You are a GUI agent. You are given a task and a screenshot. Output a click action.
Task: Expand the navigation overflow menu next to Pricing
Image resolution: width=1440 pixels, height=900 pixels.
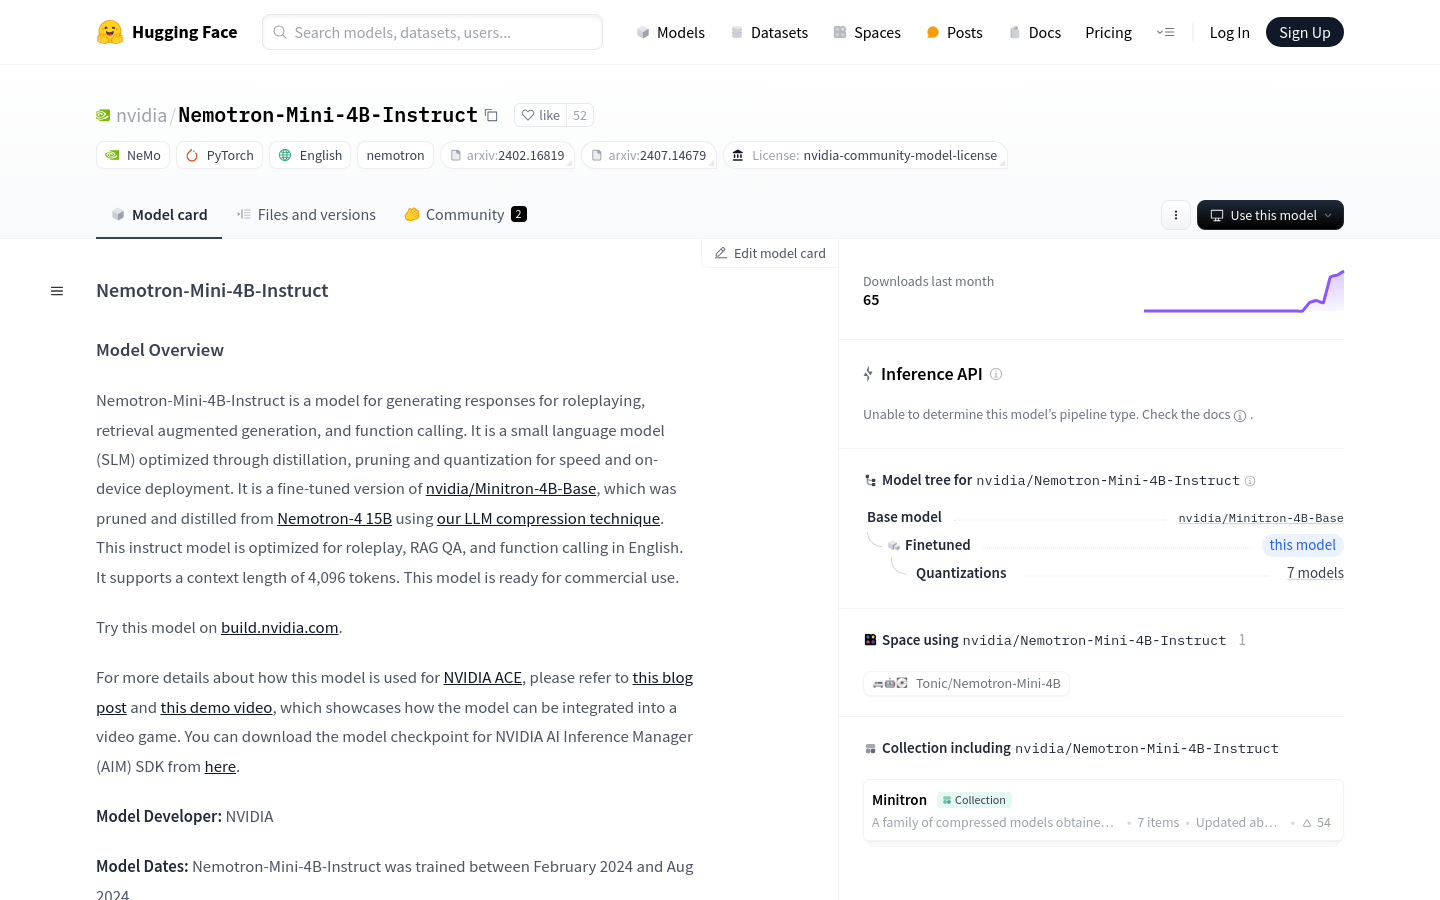pos(1166,32)
